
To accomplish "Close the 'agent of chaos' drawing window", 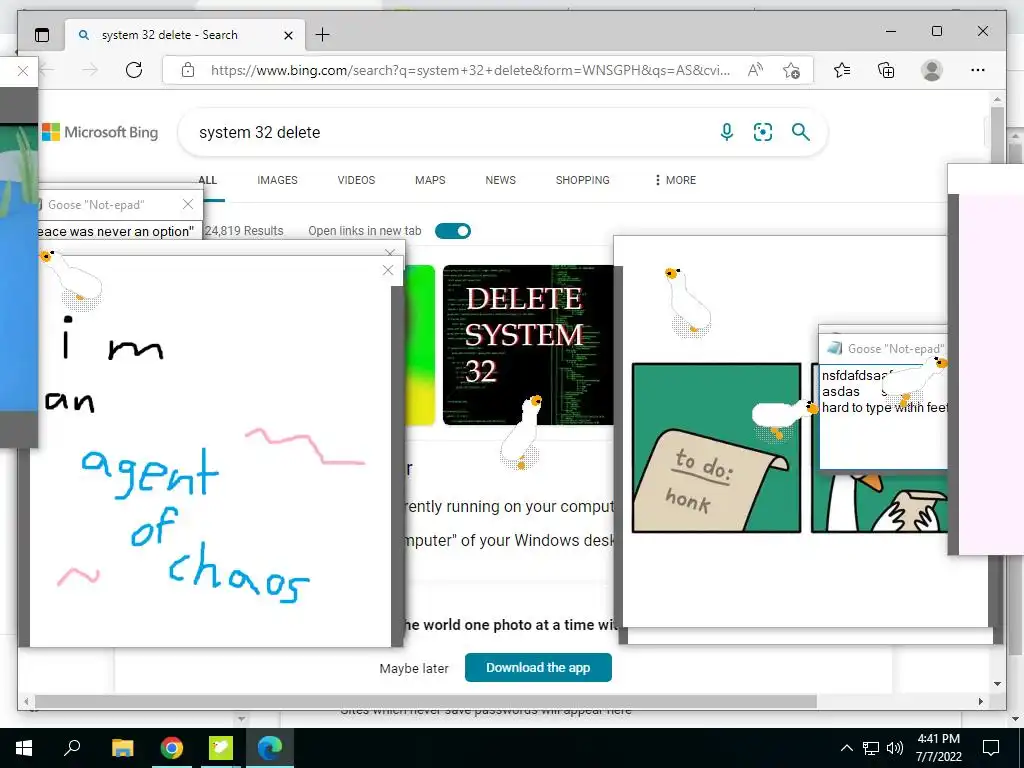I will (x=388, y=270).
